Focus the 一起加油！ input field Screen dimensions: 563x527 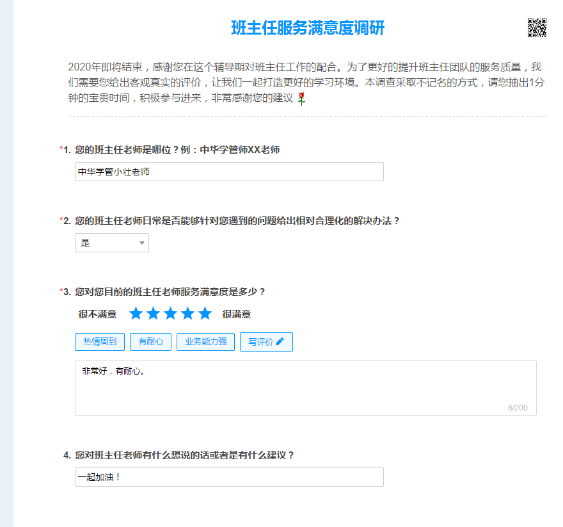pyautogui.click(x=229, y=477)
